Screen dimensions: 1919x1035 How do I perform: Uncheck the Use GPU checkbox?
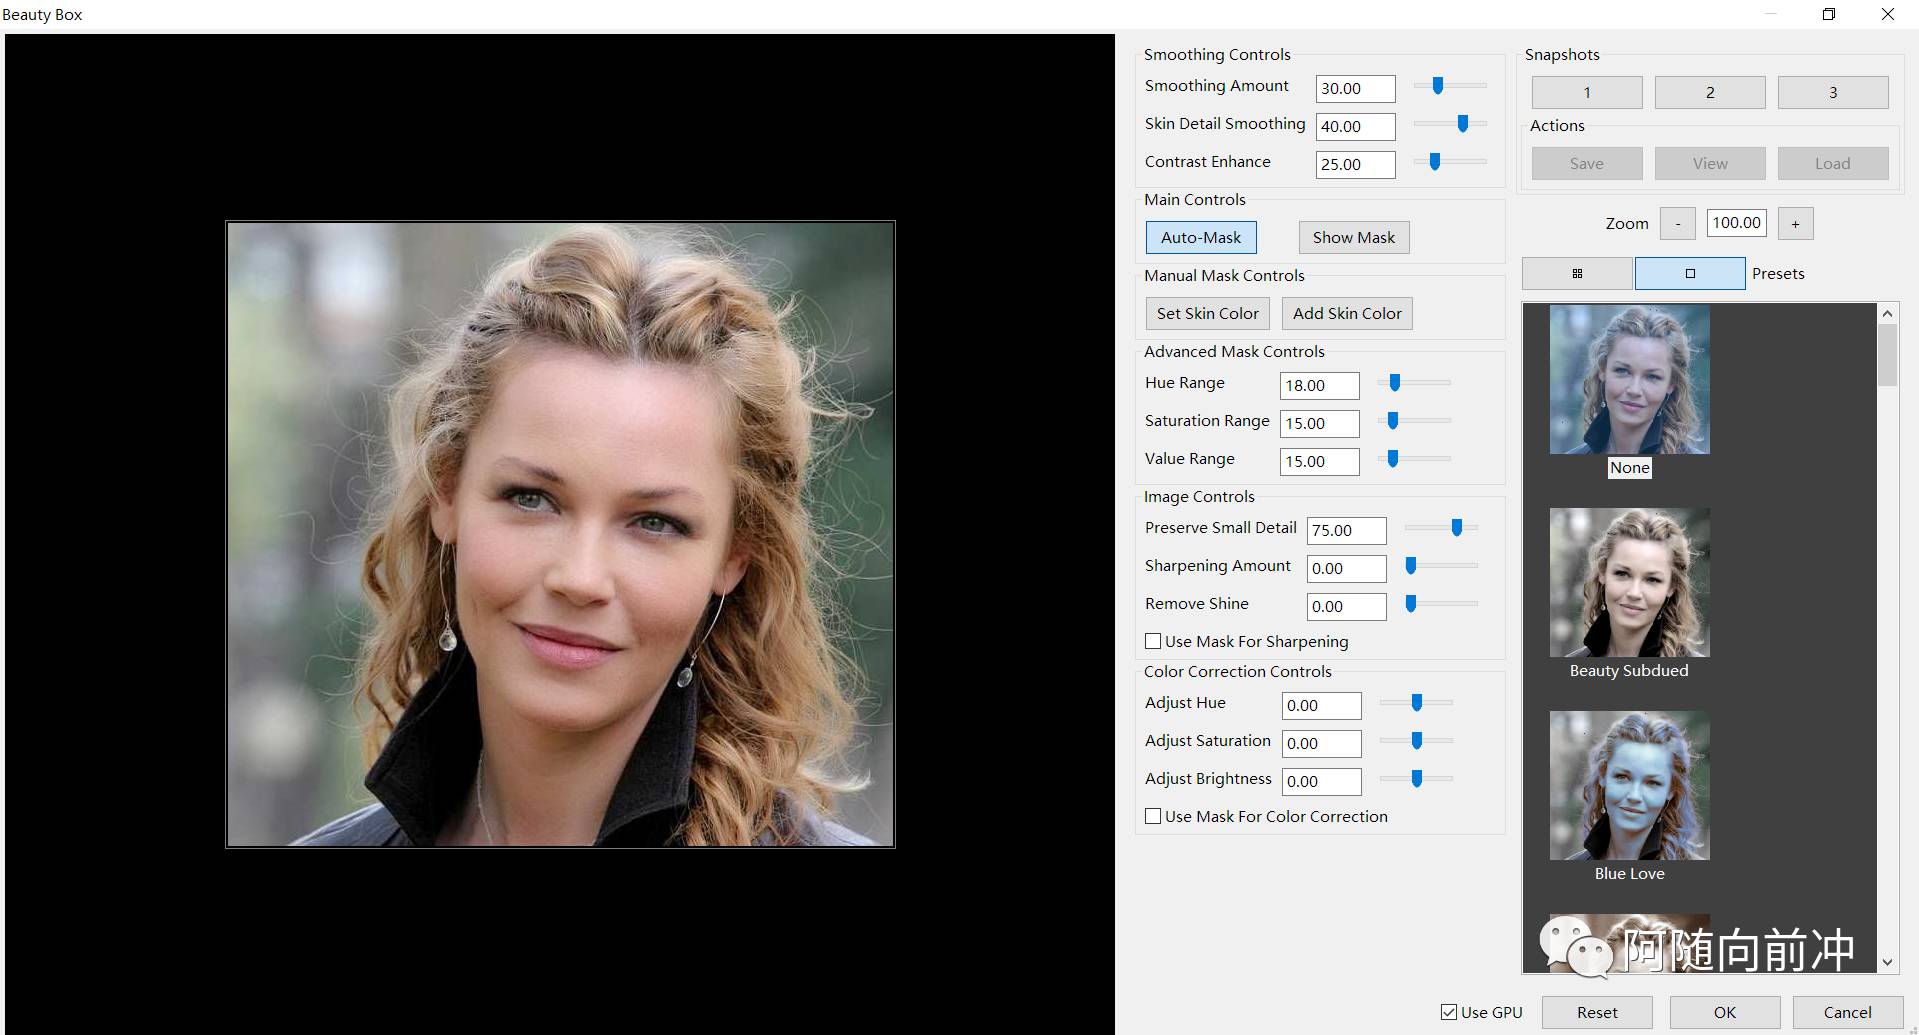point(1449,1013)
